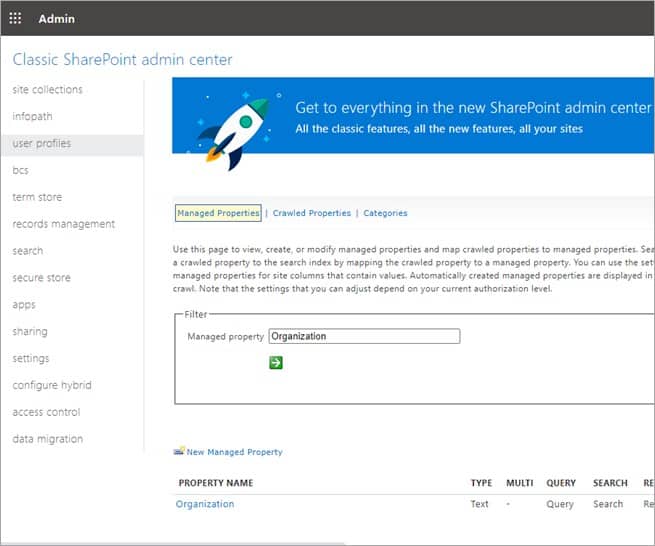Switch to the Managed Properties tab
The height and width of the screenshot is (546, 655).
pos(218,213)
